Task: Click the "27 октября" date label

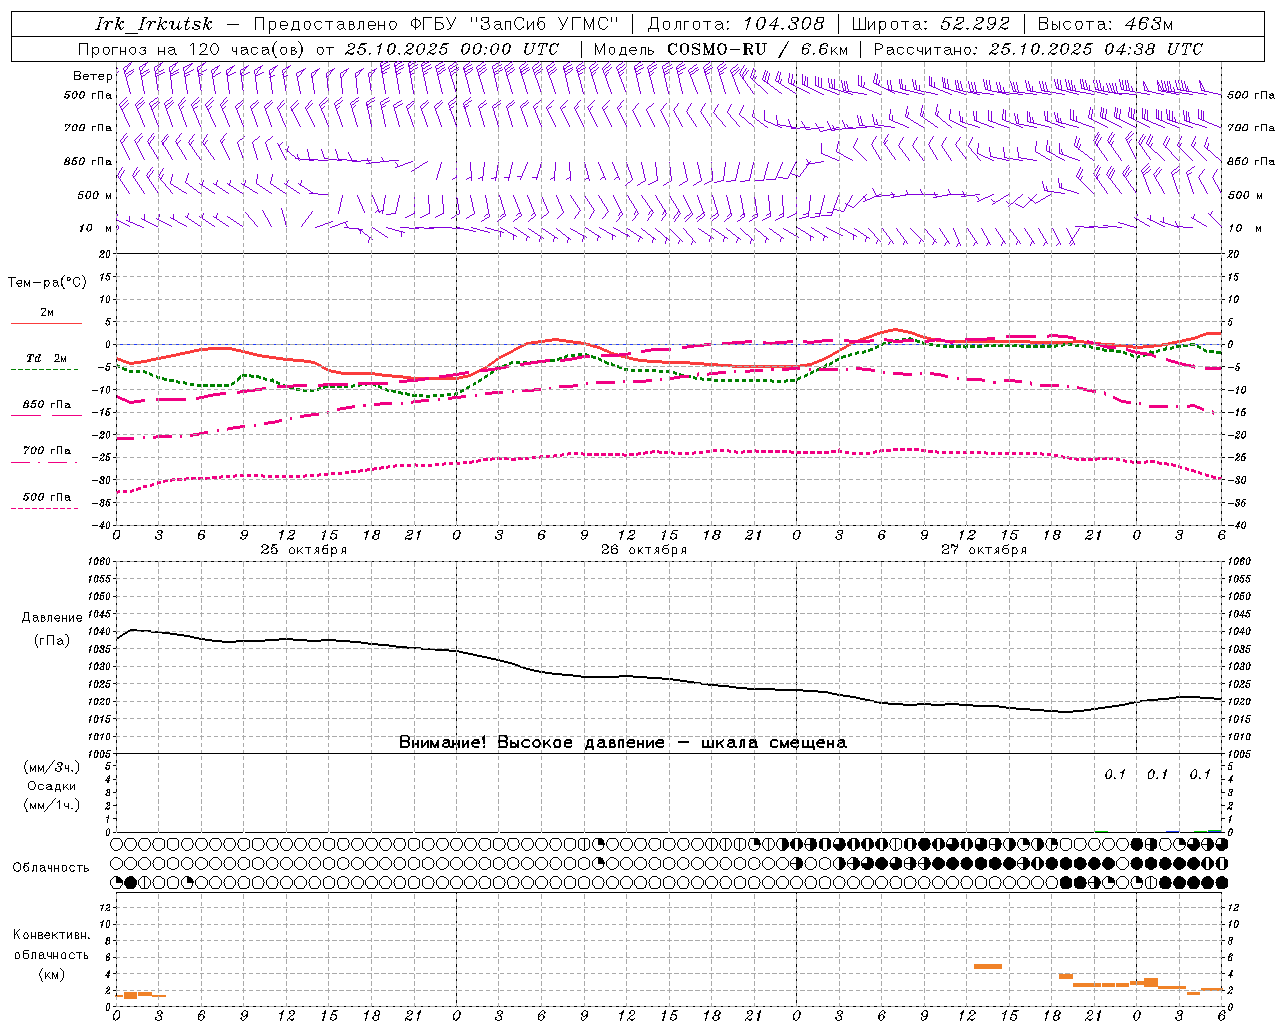Action: (x=984, y=550)
